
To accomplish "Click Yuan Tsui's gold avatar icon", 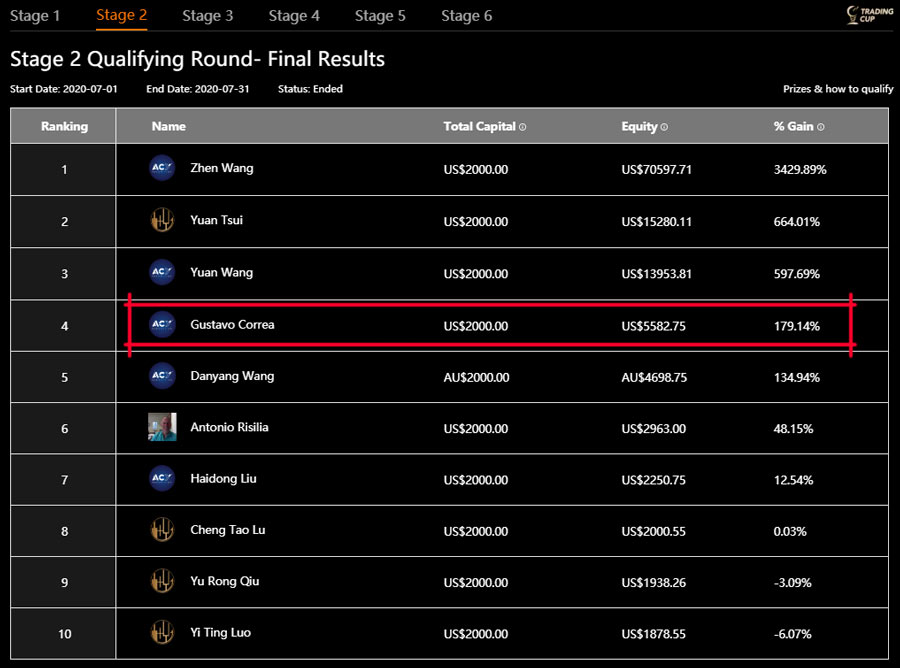I will (162, 221).
